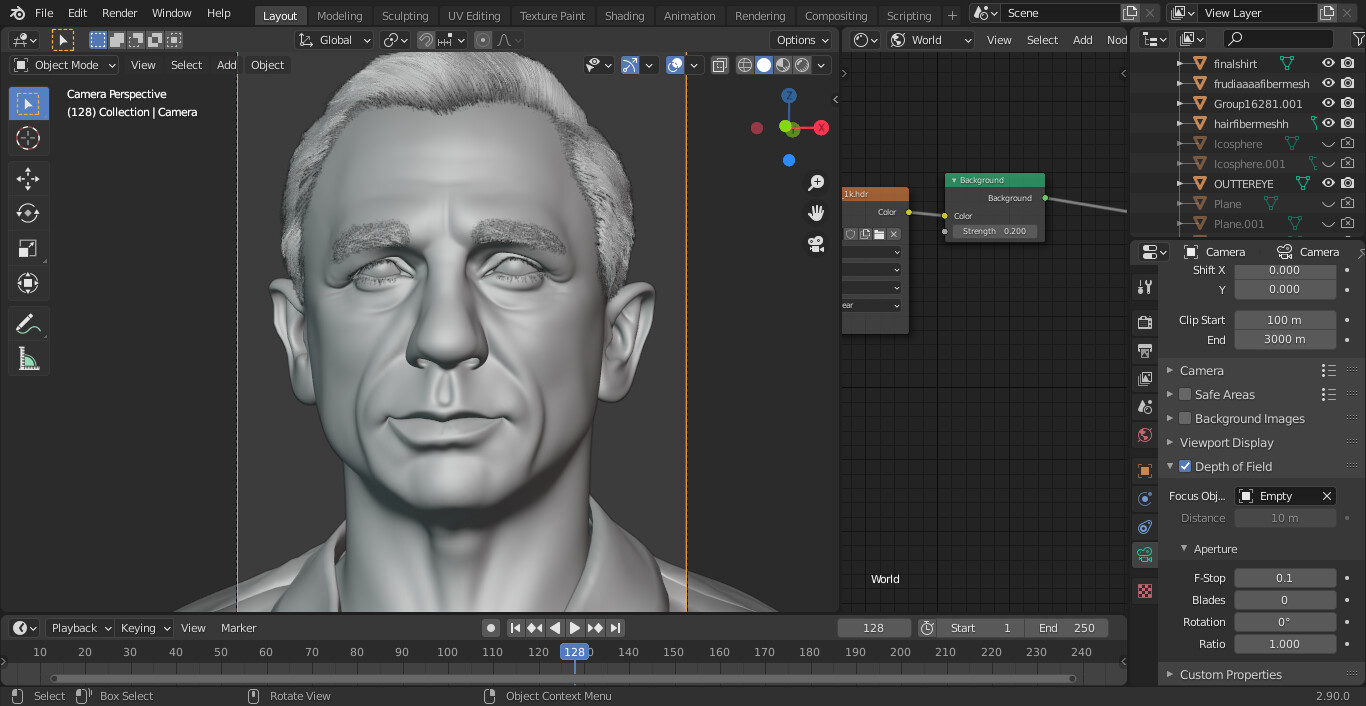Click the auto keying record button

tap(491, 628)
